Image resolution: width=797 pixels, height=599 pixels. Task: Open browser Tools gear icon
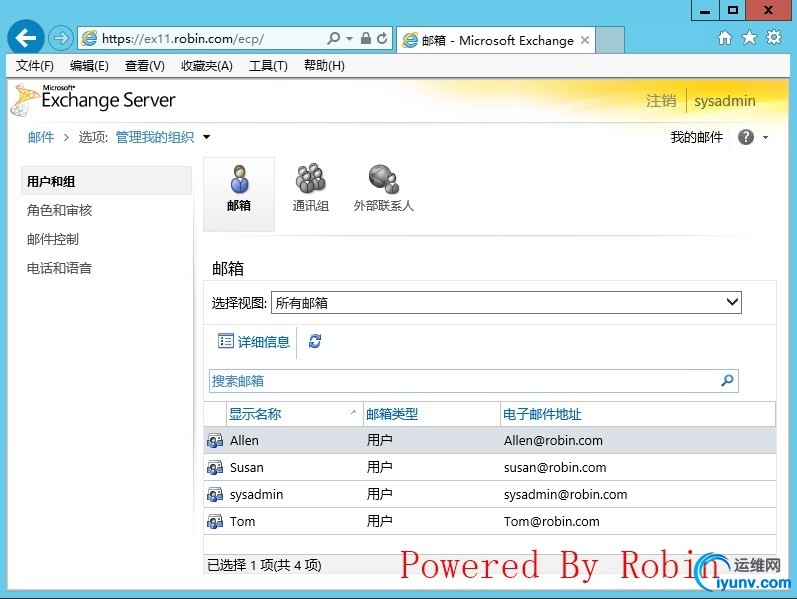(774, 38)
